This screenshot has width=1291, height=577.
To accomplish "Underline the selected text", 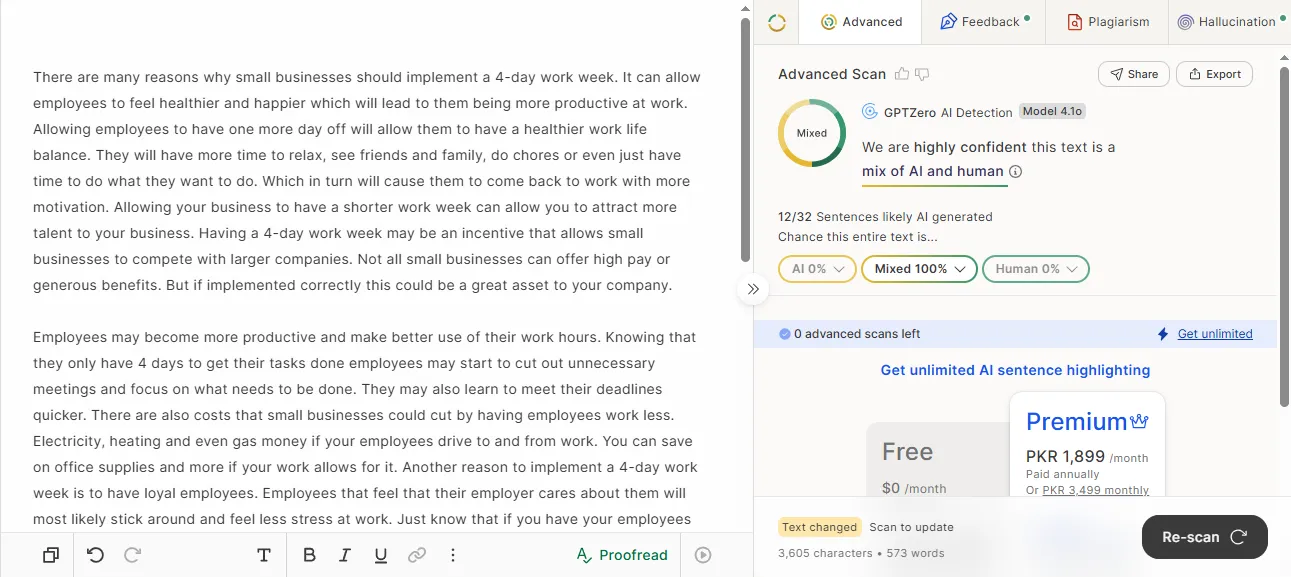I will pos(380,555).
